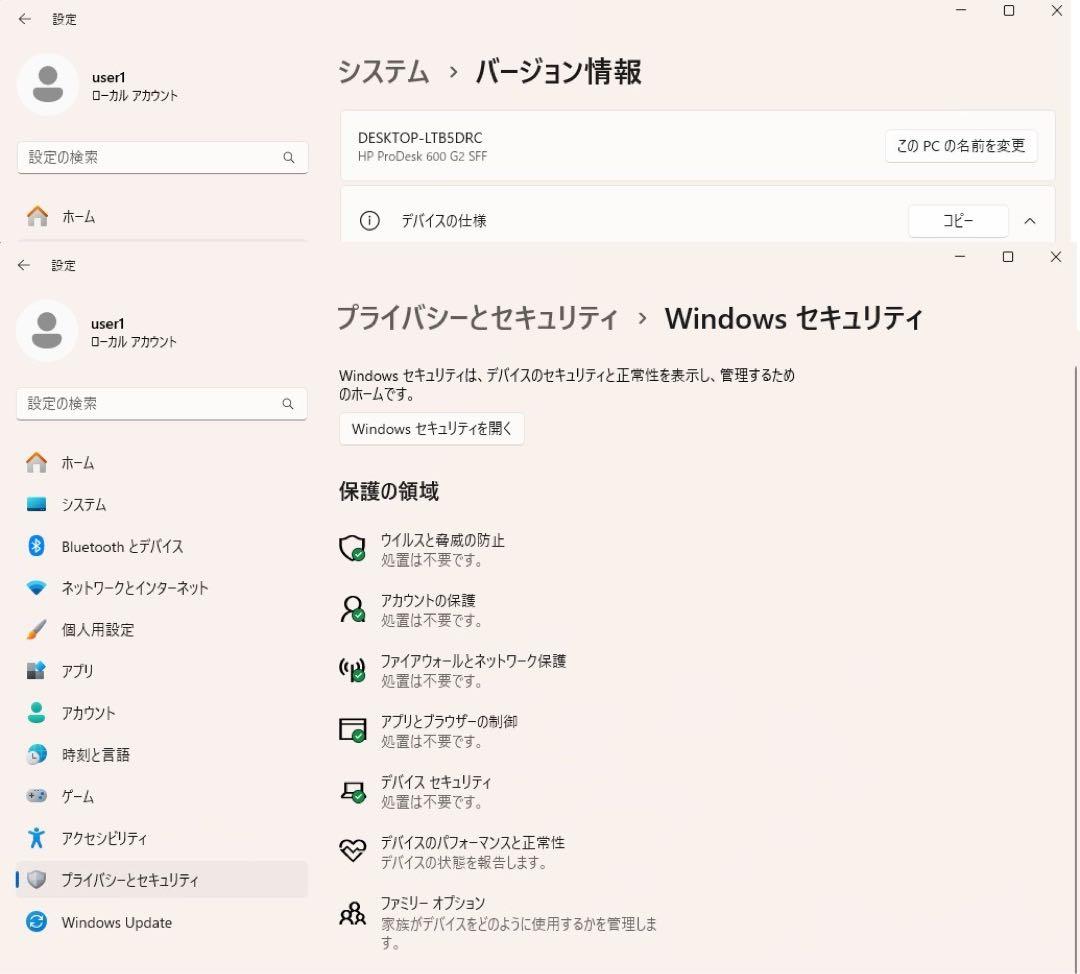Click この PC の名前を変更 button
Viewport: 1080px width, 974px height.
pos(960,145)
